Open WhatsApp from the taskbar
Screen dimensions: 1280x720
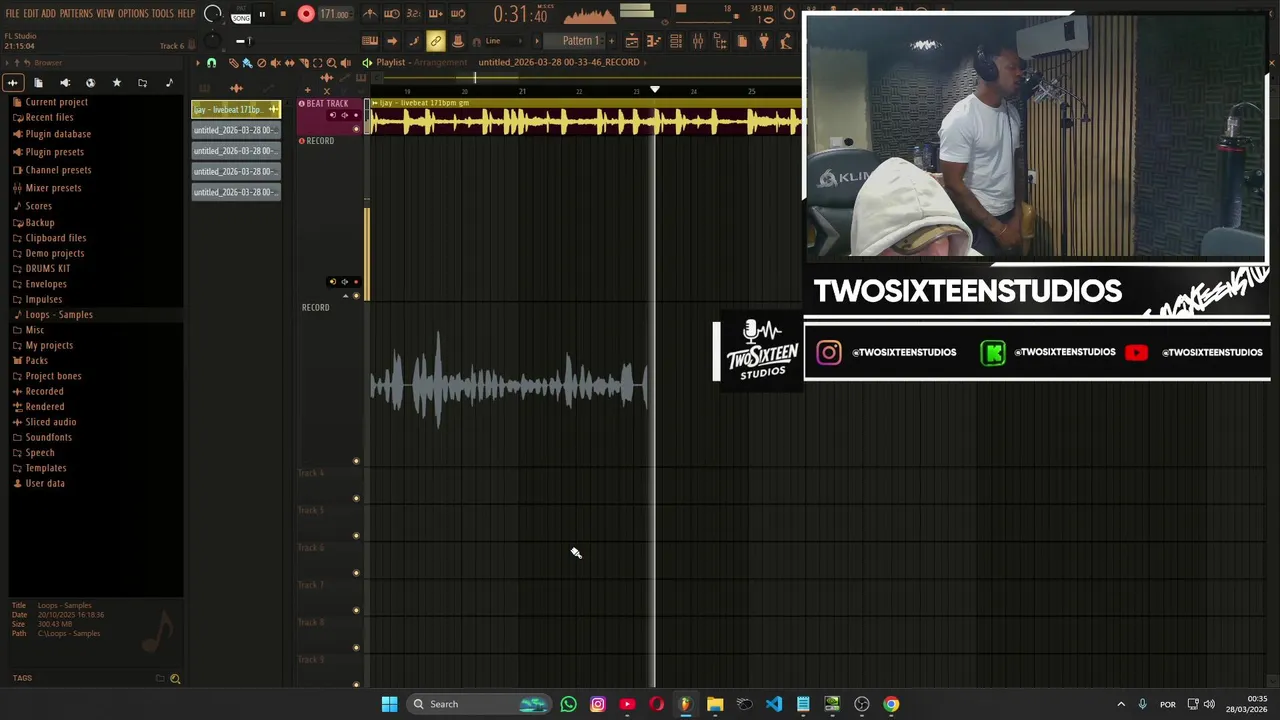[568, 704]
